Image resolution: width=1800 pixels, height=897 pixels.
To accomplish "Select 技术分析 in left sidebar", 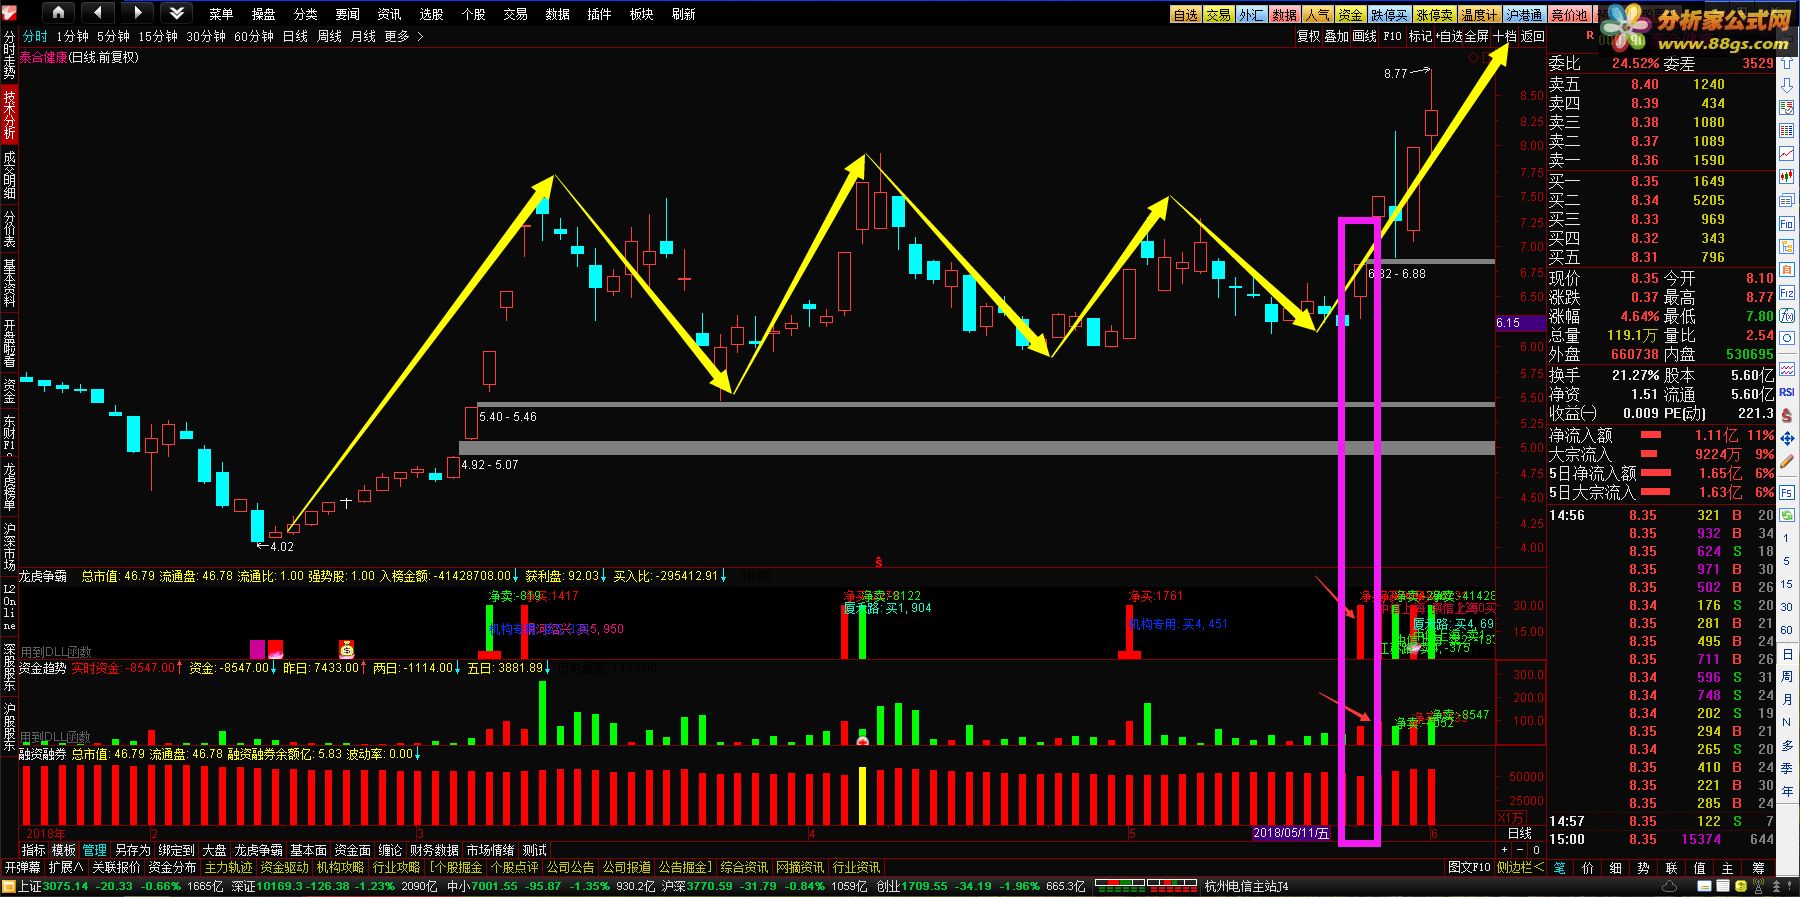I will click(x=9, y=114).
